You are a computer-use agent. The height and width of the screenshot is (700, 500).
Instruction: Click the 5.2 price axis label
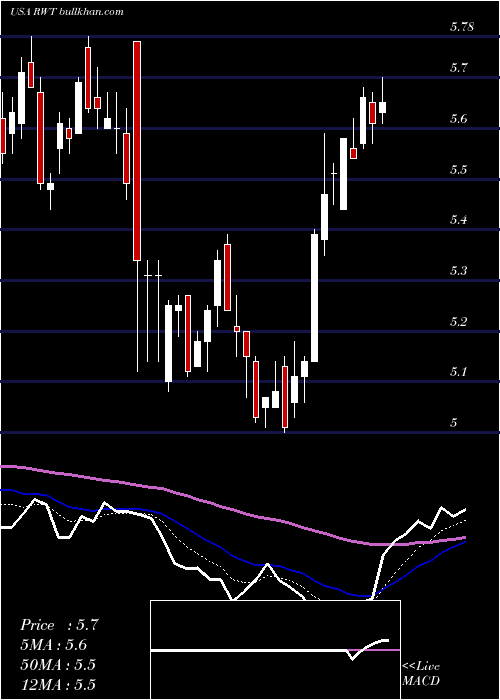click(x=459, y=321)
